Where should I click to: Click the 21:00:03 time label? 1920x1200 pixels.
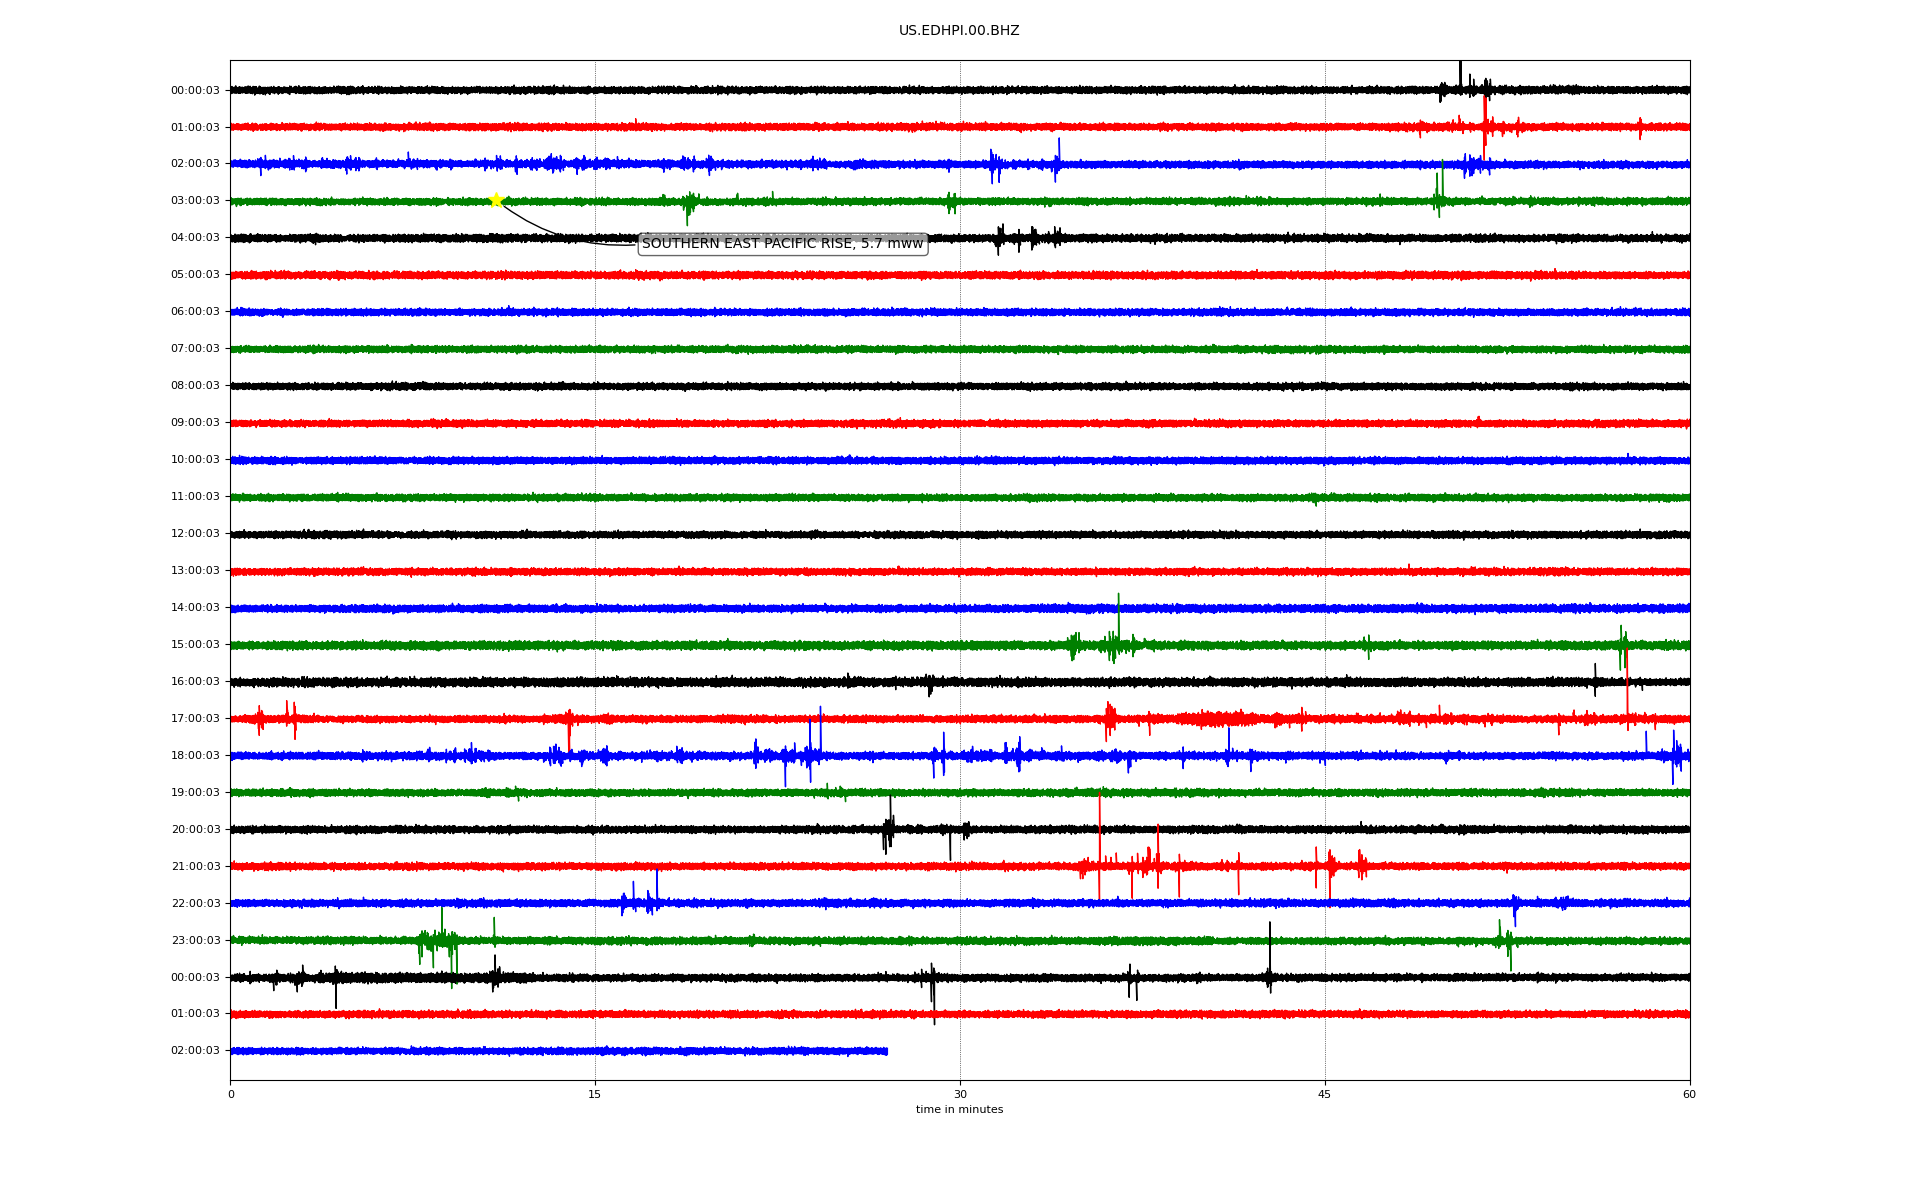[195, 867]
